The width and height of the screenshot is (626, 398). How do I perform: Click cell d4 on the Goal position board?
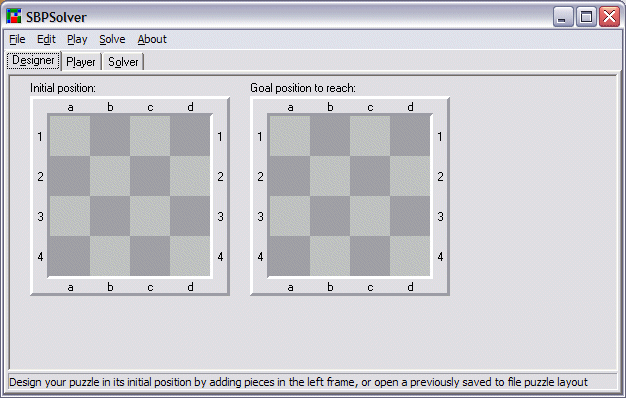[x=410, y=255]
